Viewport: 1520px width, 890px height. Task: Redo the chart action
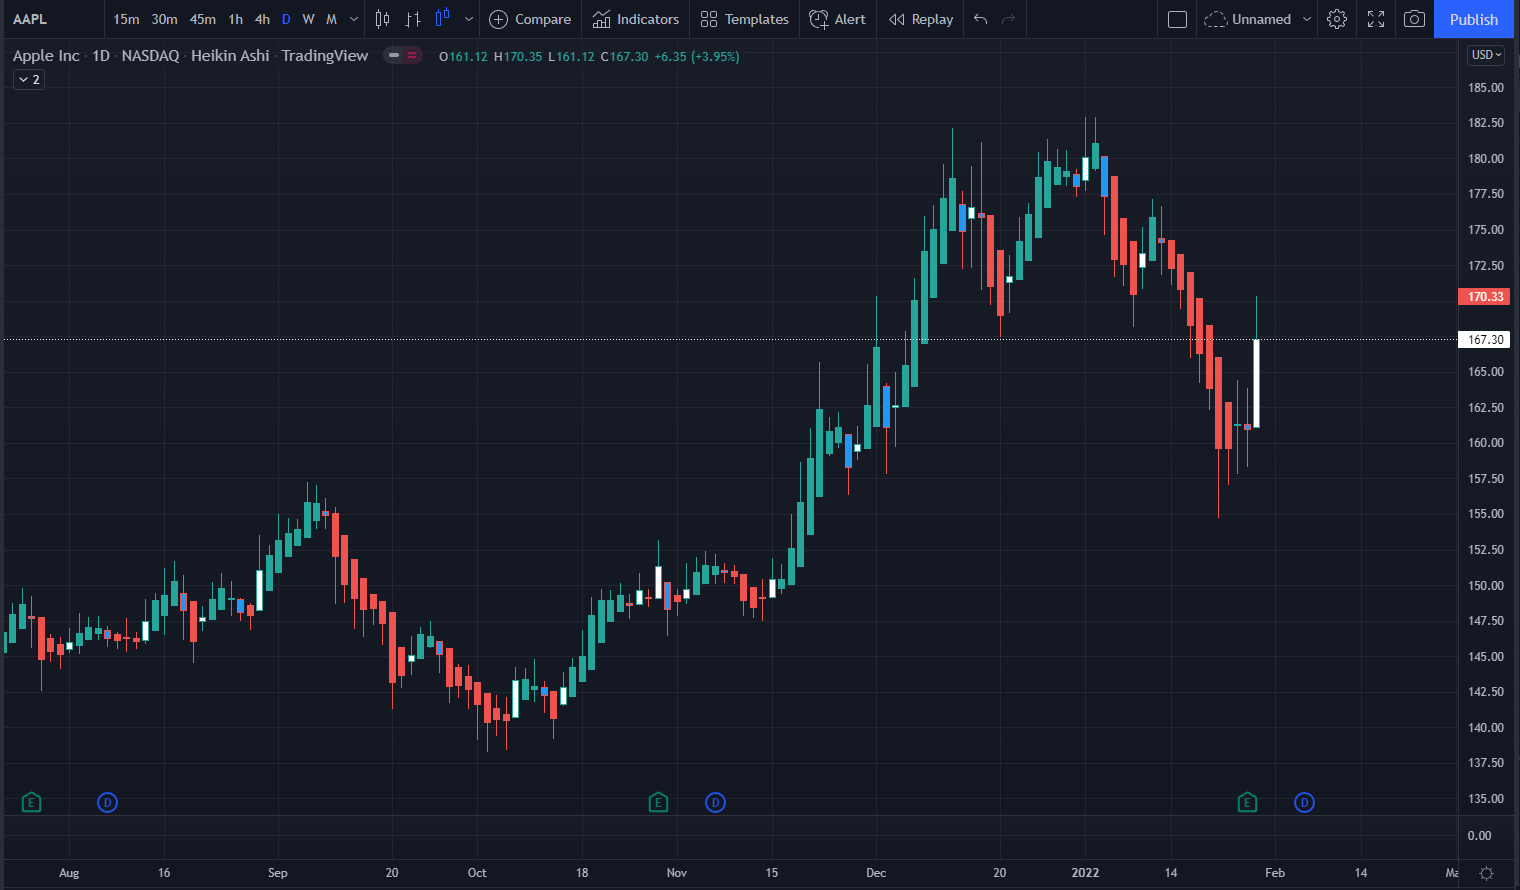tap(1008, 19)
